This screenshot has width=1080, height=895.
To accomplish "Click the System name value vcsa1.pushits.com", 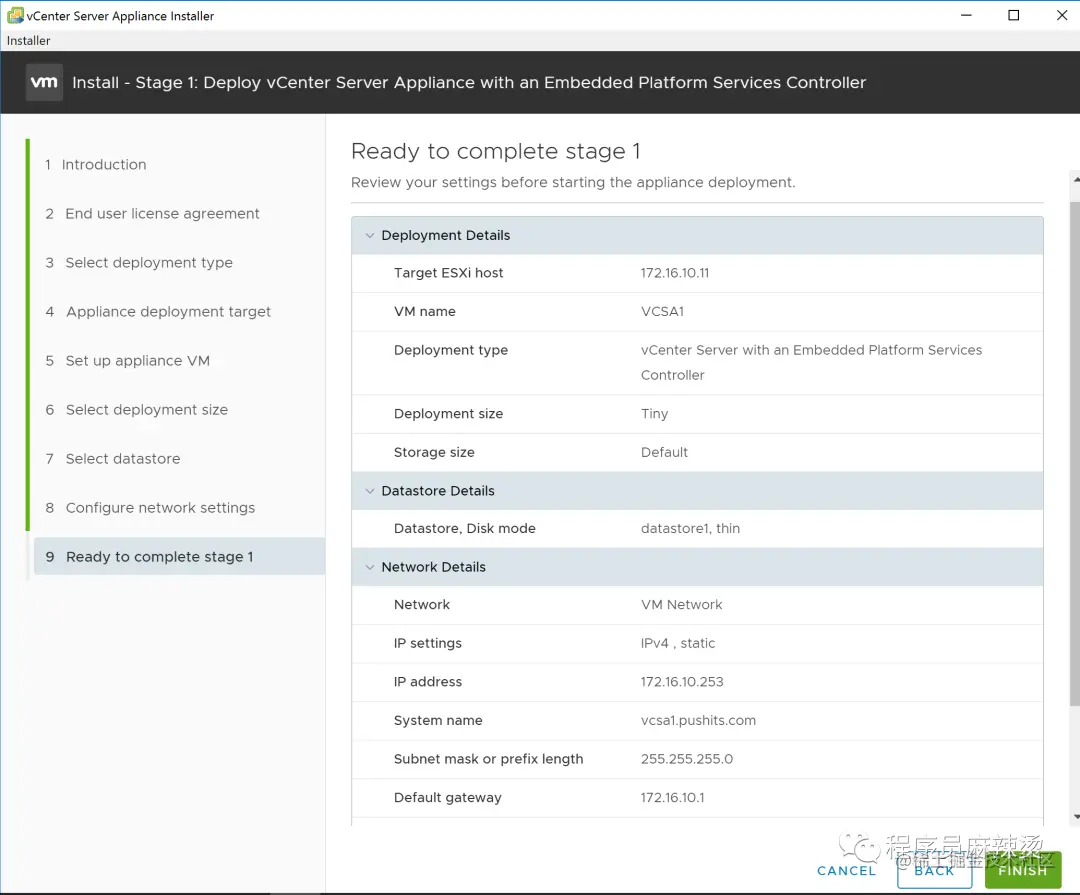I will coord(698,720).
